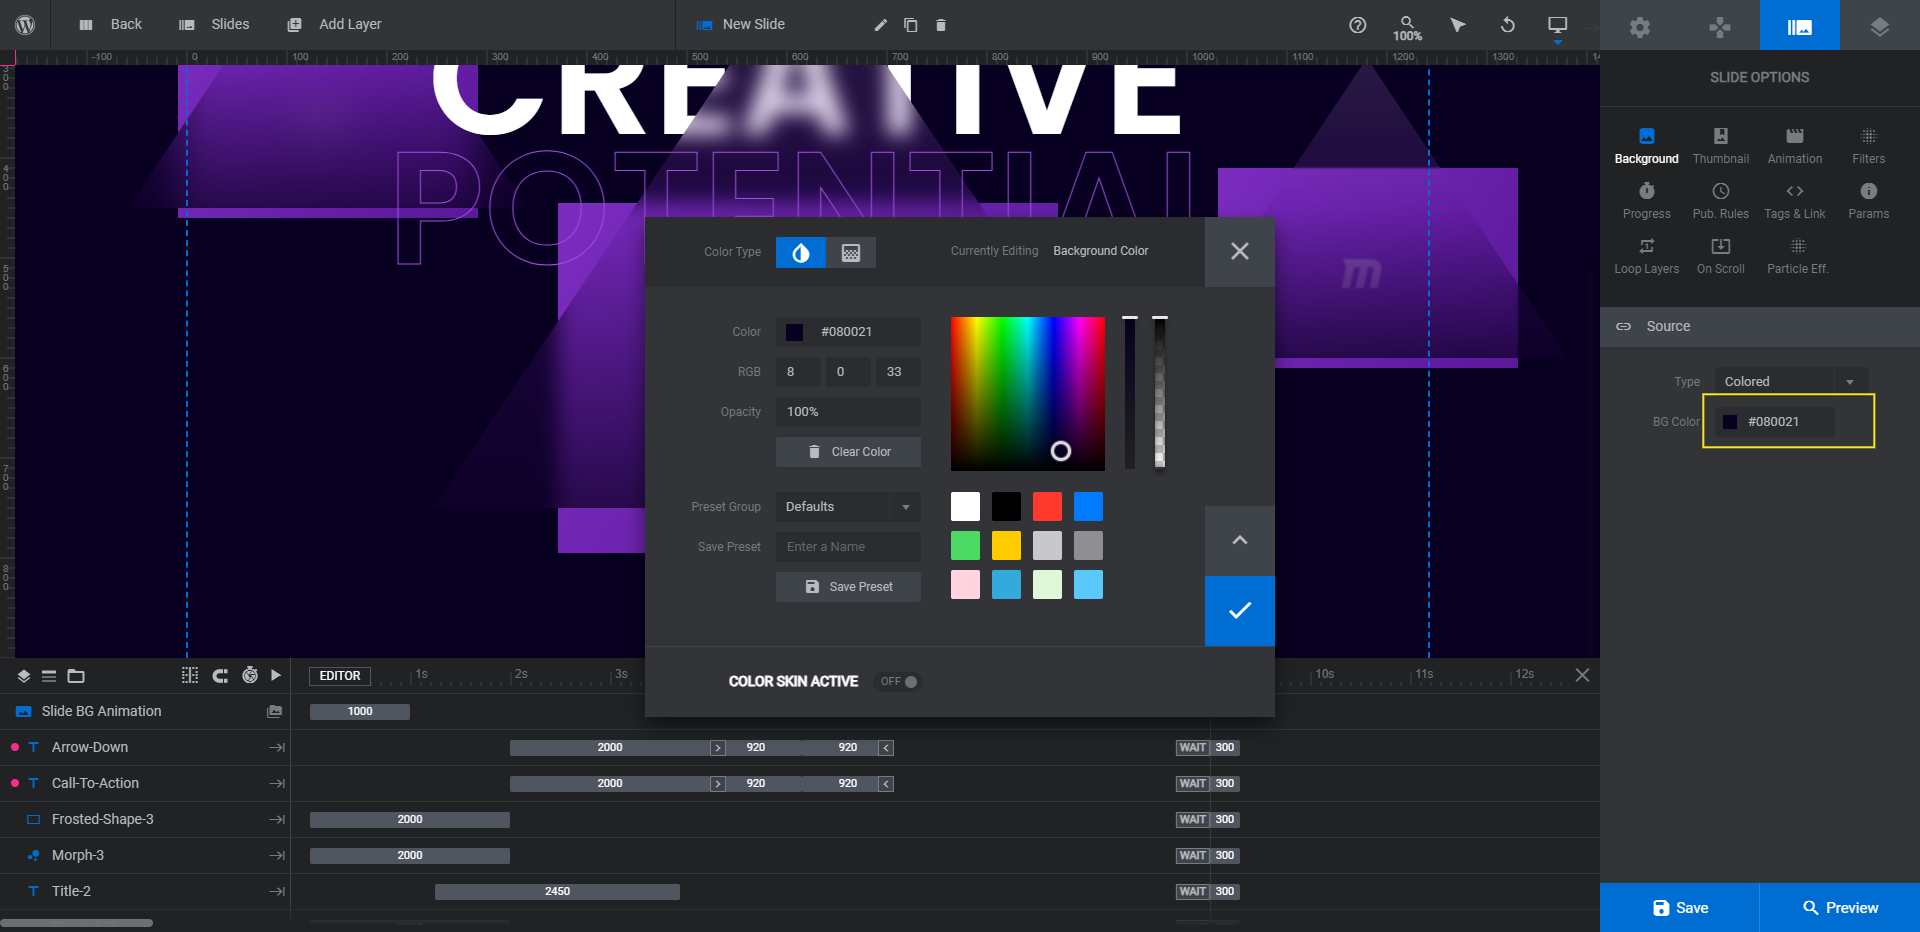Click Clear Color button
This screenshot has height=932, width=1920.
(848, 452)
